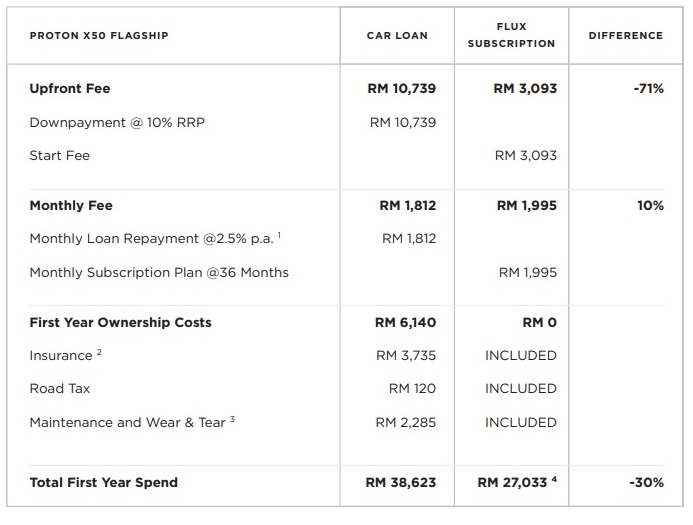This screenshot has width=693, height=525.
Task: Click the PROTON X50 FLAGSHIP column header
Action: pos(99,36)
